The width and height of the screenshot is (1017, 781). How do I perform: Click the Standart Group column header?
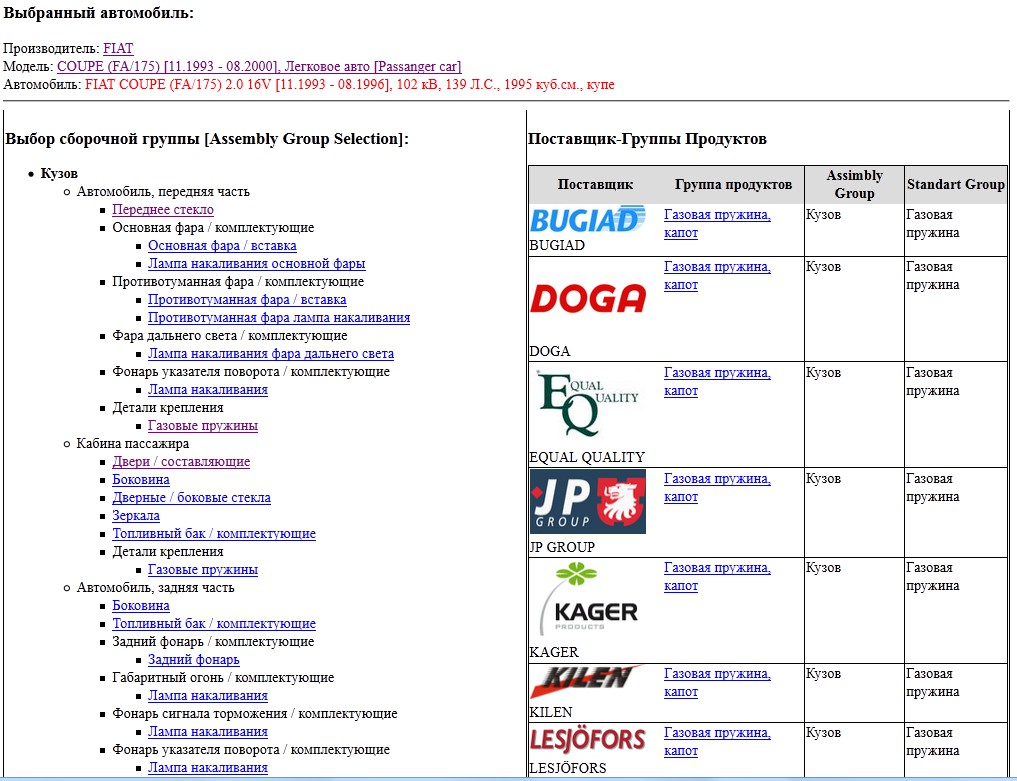[955, 184]
